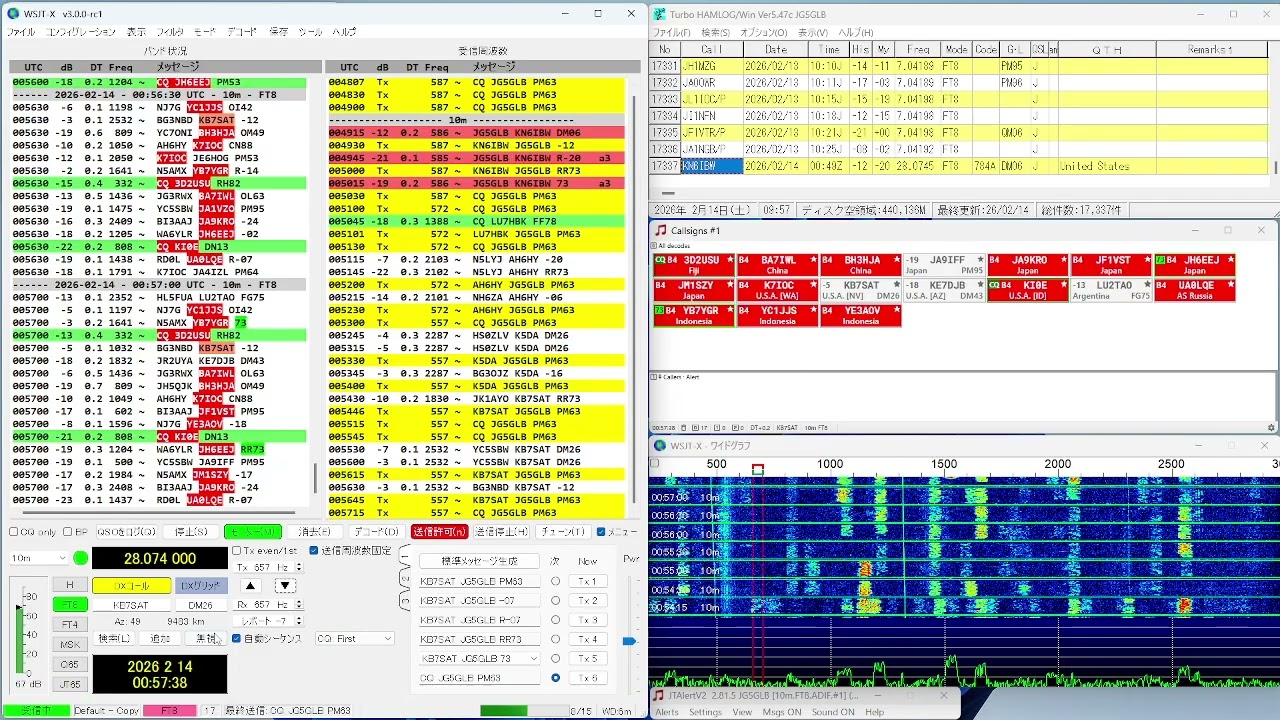Image resolution: width=1280 pixels, height=720 pixels.
Task: Adjust the Pwr power slider
Action: click(x=629, y=640)
